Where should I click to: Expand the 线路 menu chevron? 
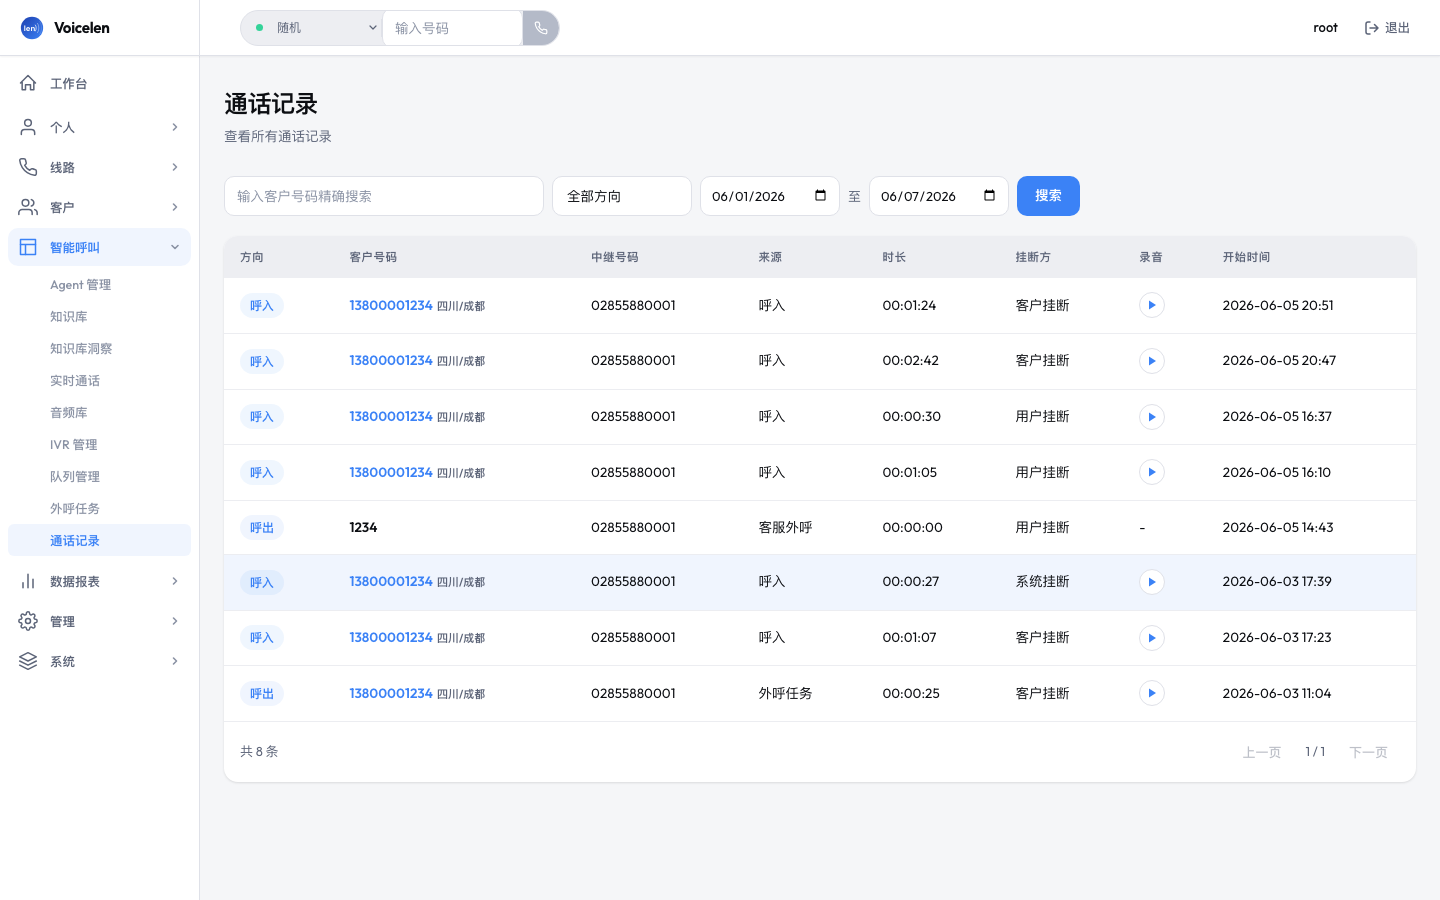175,167
